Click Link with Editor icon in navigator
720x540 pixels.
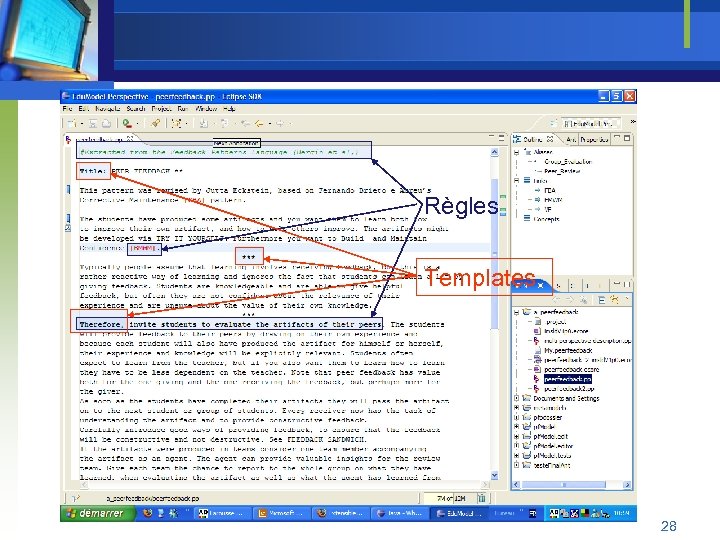614,300
